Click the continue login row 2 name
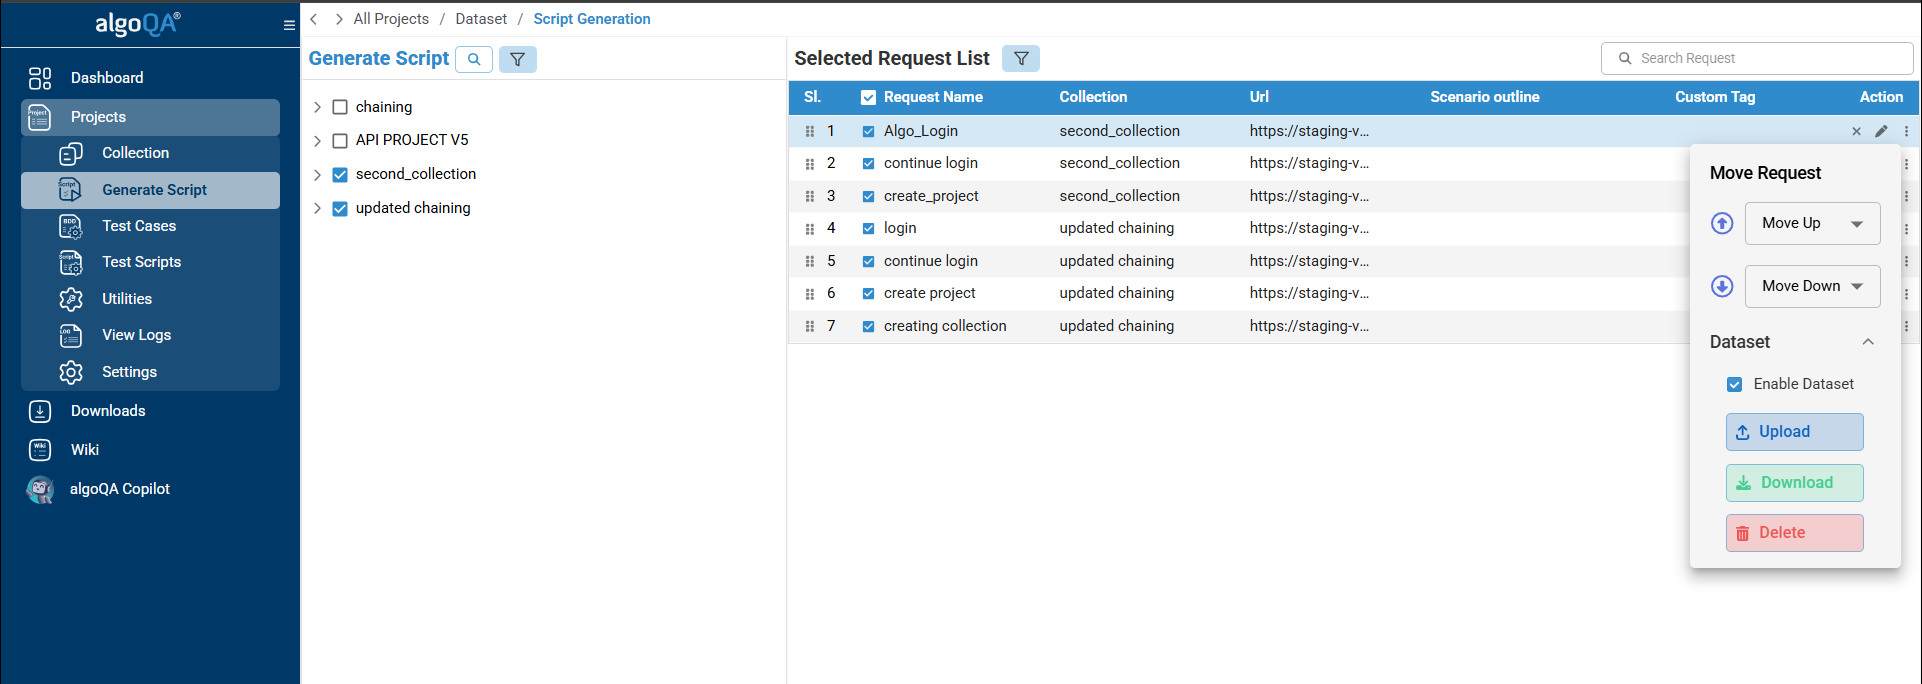1922x684 pixels. (x=931, y=163)
